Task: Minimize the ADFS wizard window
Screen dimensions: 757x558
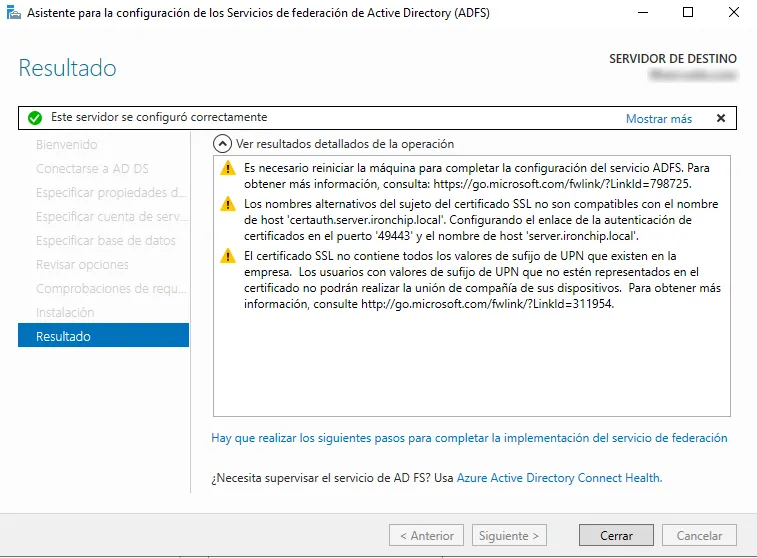Action: tap(643, 13)
